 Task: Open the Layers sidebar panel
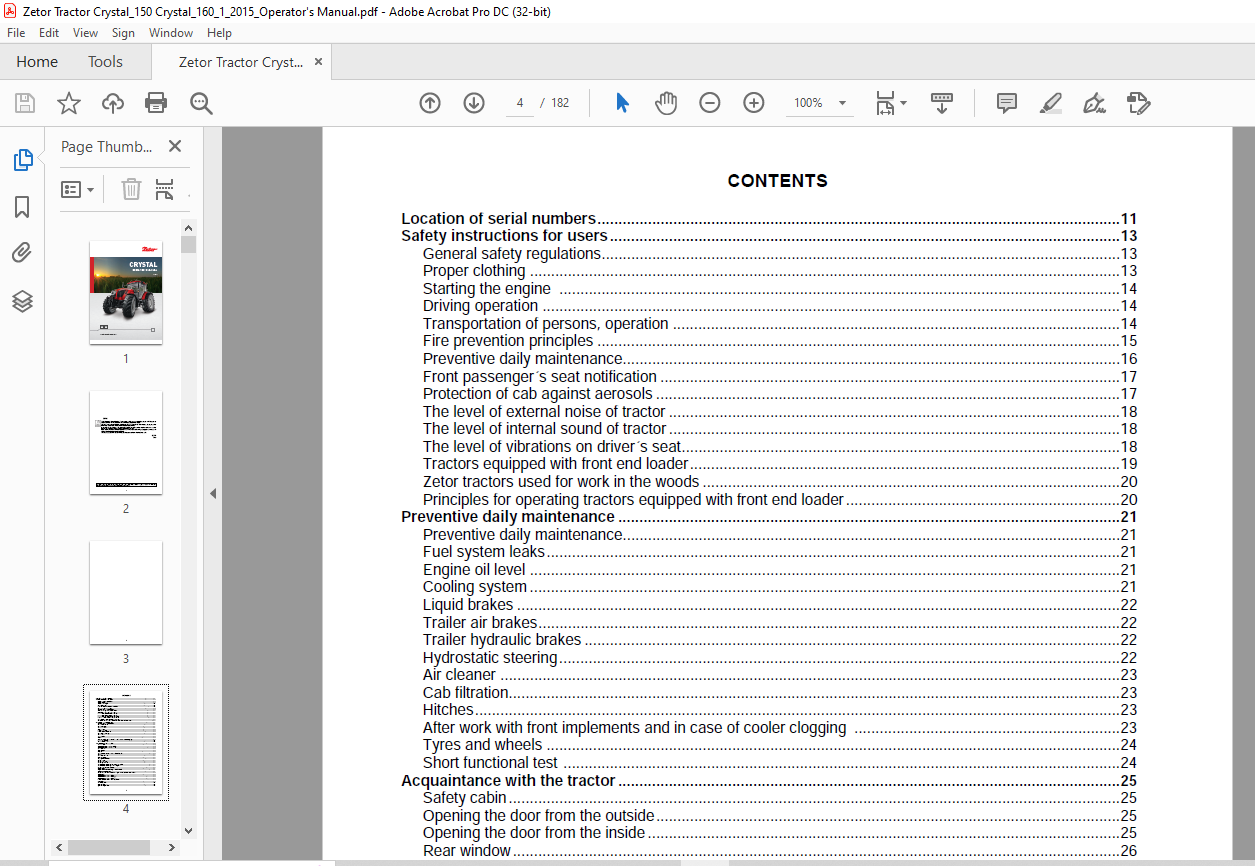coord(22,301)
